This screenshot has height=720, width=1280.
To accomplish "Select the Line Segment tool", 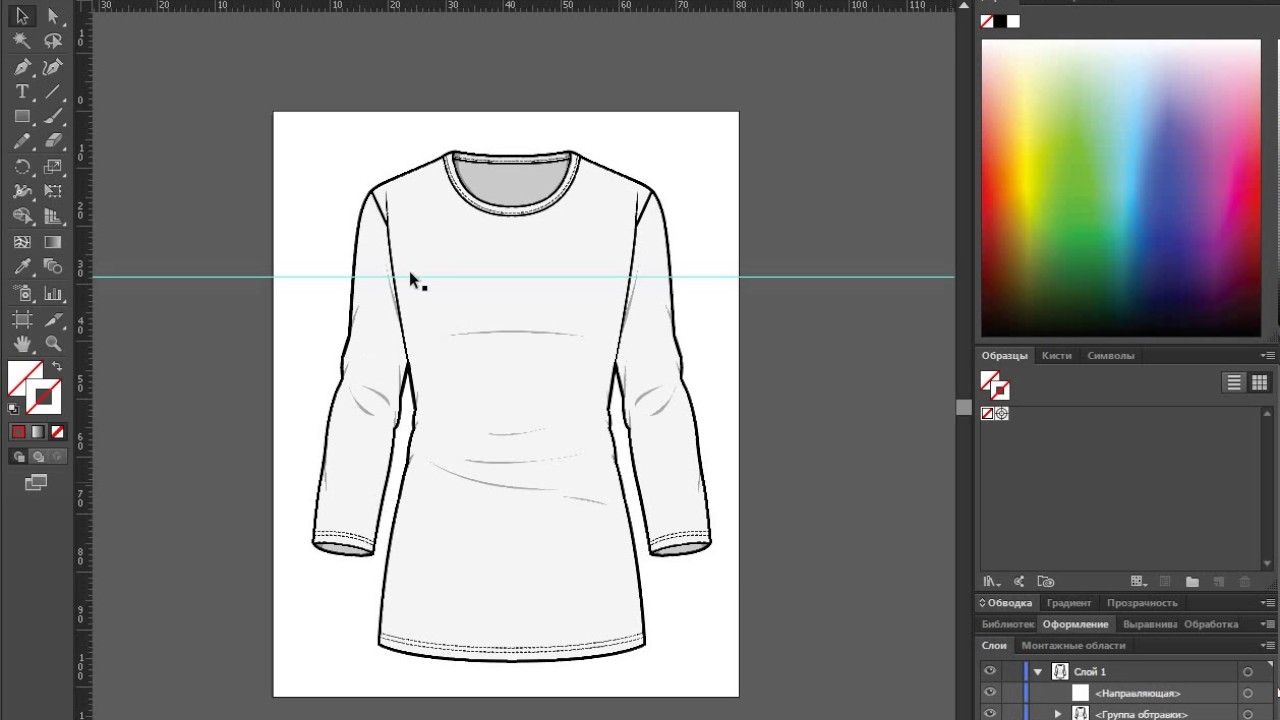I will coord(53,92).
